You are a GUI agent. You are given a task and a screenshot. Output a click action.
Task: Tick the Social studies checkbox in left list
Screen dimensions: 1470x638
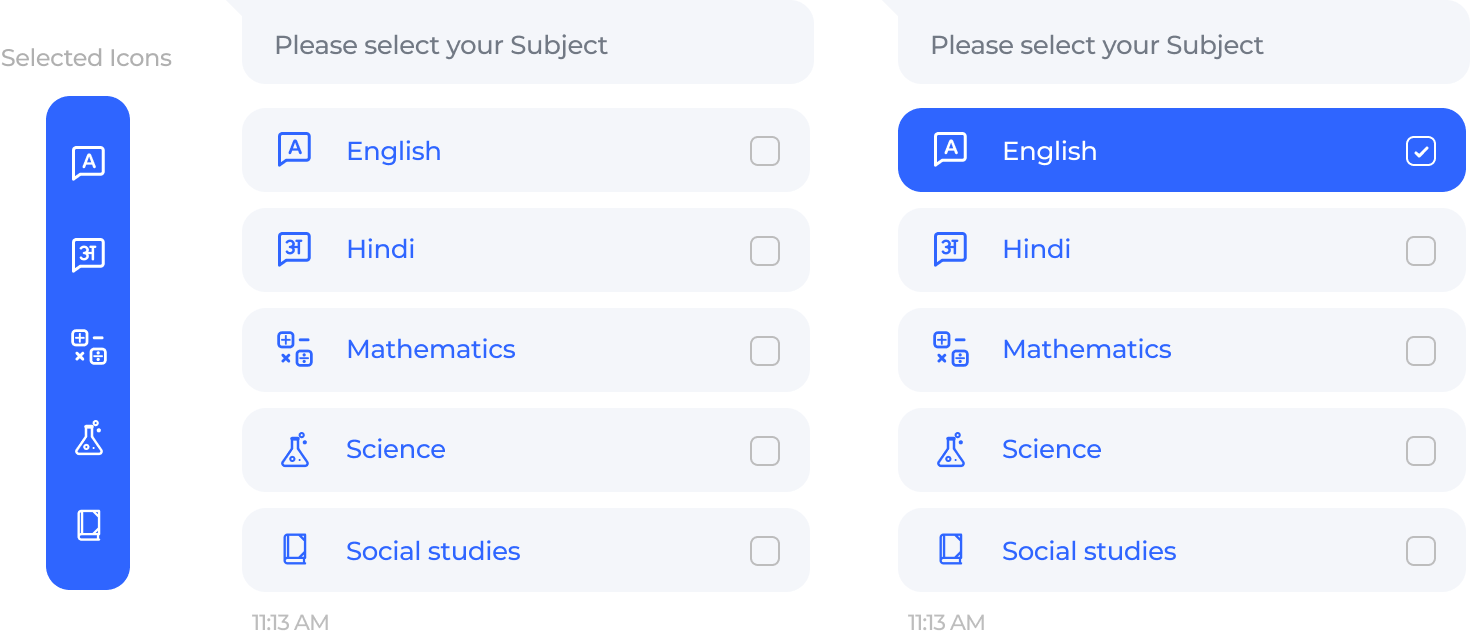click(x=765, y=551)
